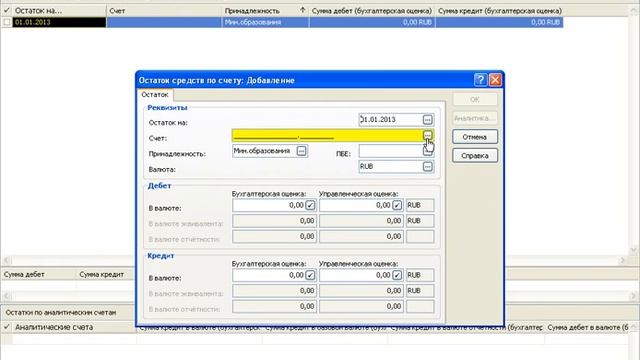Image resolution: width=640 pixels, height=360 pixels.
Task: Click check mark beside 'Аналитические счета' header
Action: pyautogui.click(x=7, y=327)
